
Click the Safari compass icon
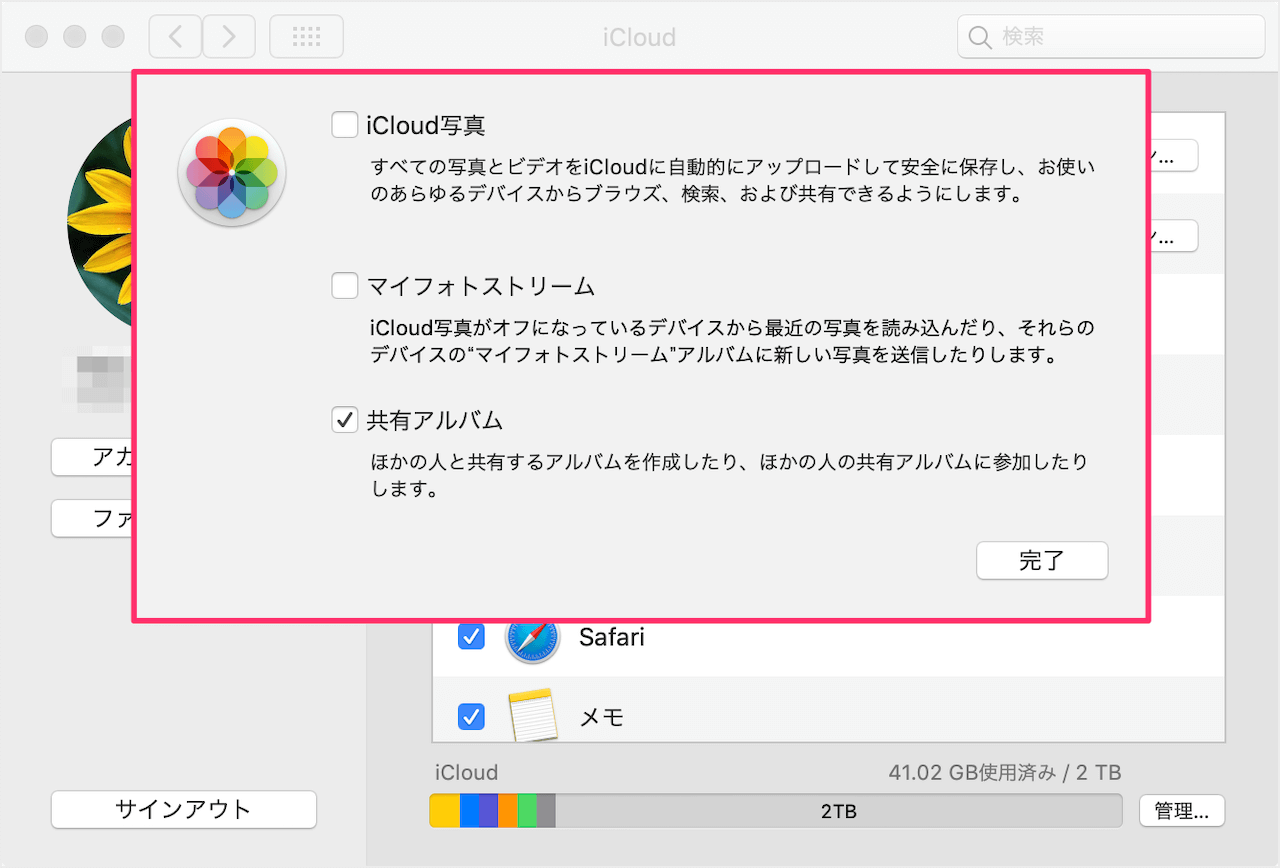point(531,637)
